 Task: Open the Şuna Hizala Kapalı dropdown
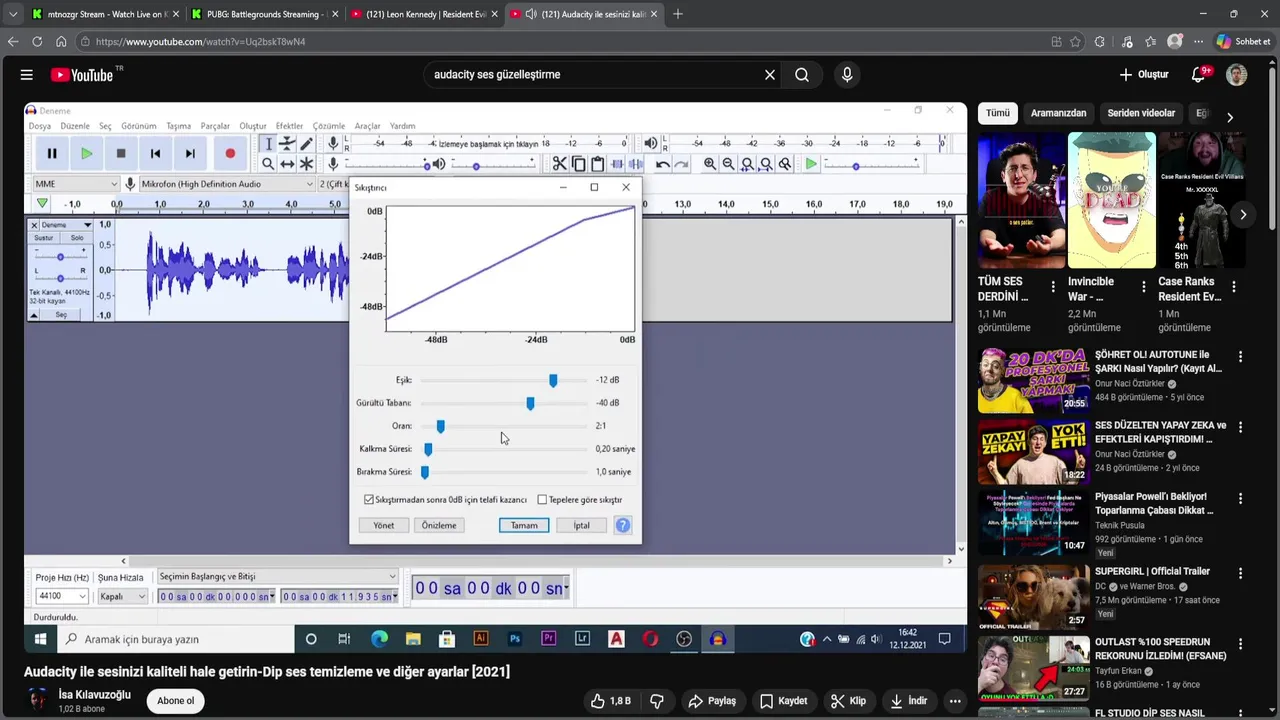click(x=122, y=596)
